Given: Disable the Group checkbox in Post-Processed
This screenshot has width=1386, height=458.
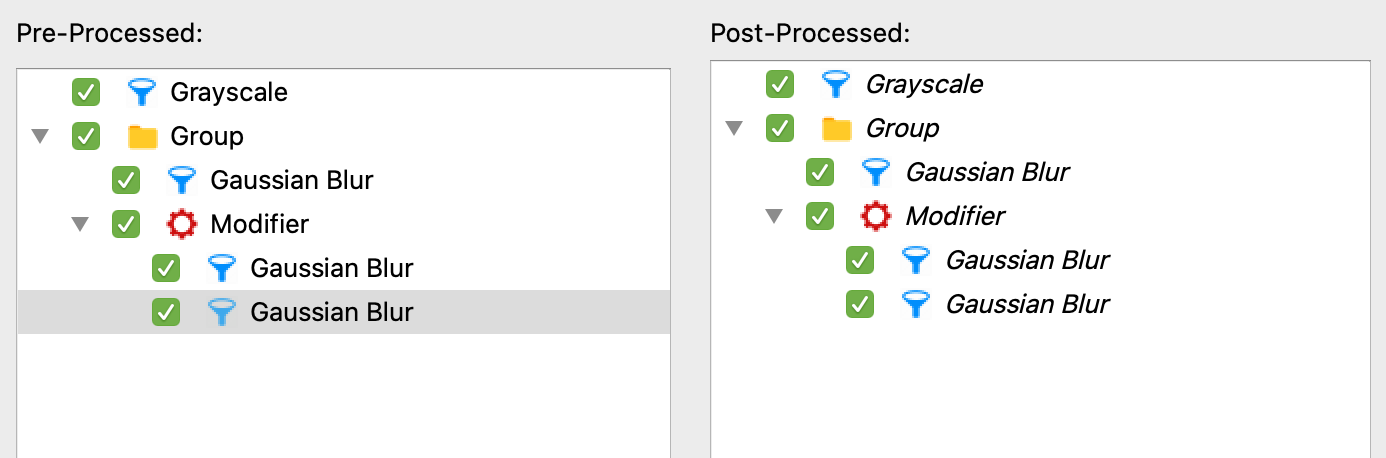Looking at the screenshot, I should tap(780, 128).
